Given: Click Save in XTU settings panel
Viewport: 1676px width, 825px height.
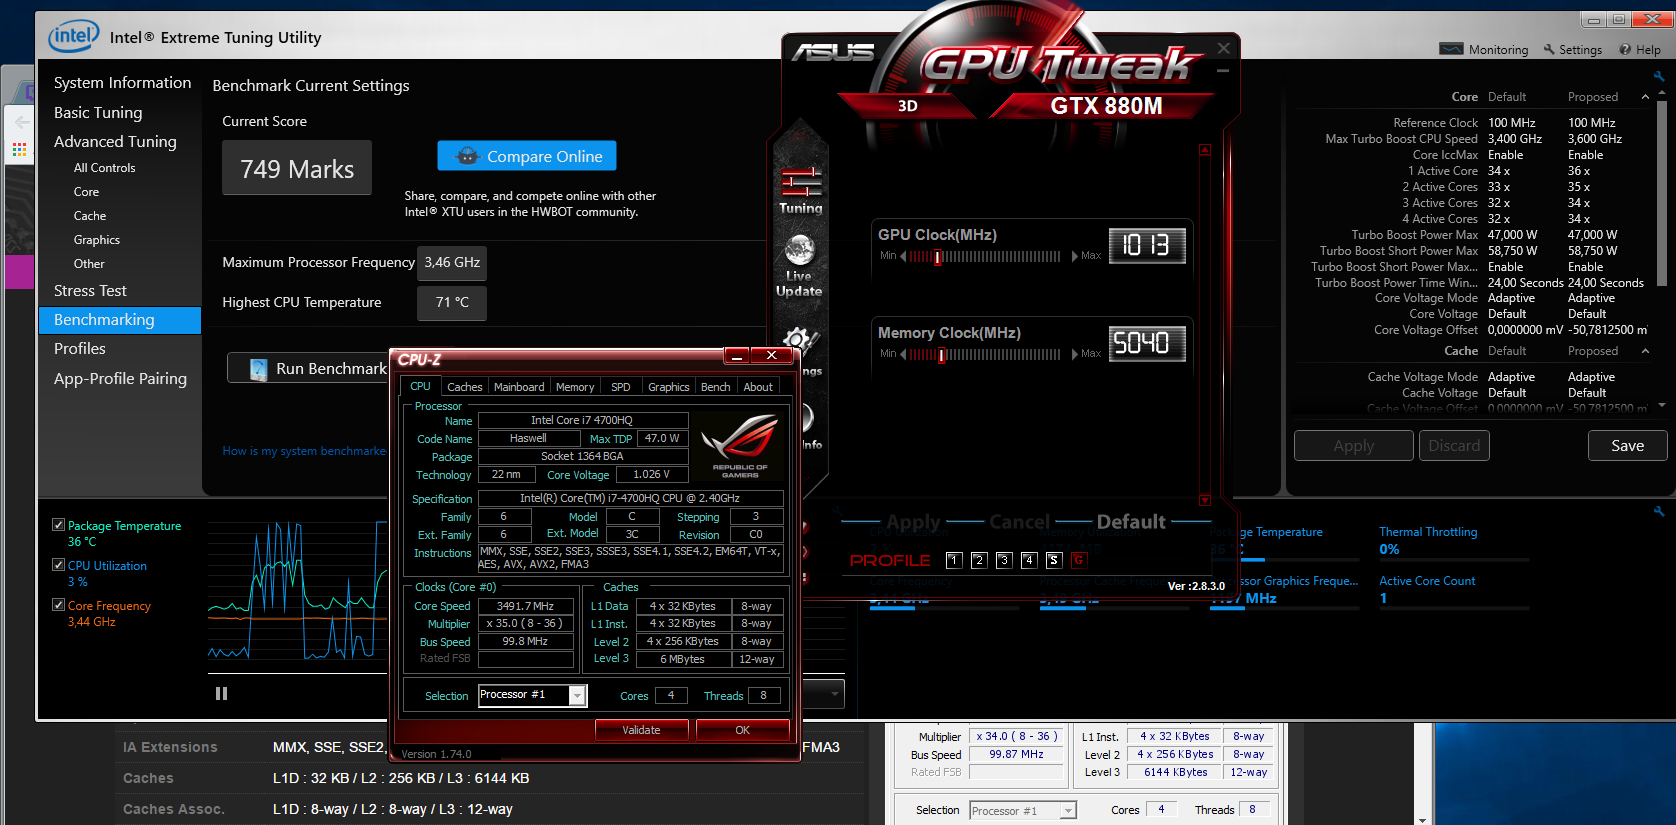Looking at the screenshot, I should [1627, 446].
